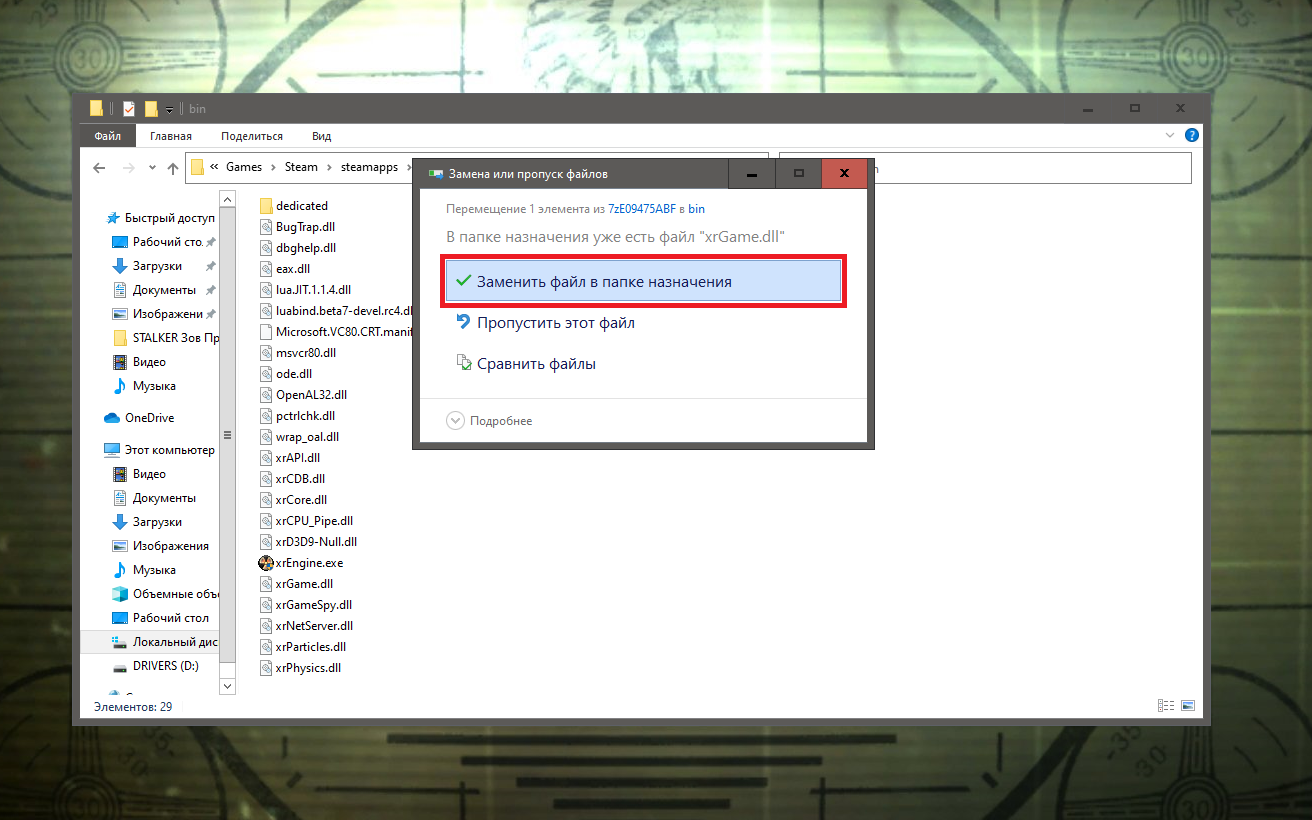Go back with the Explorer back arrow

click(99, 168)
